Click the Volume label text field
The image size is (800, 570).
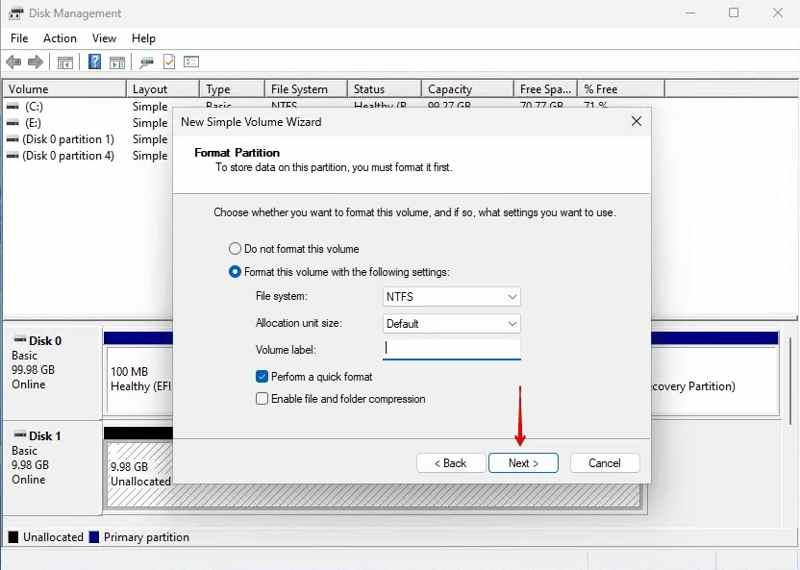click(x=452, y=349)
